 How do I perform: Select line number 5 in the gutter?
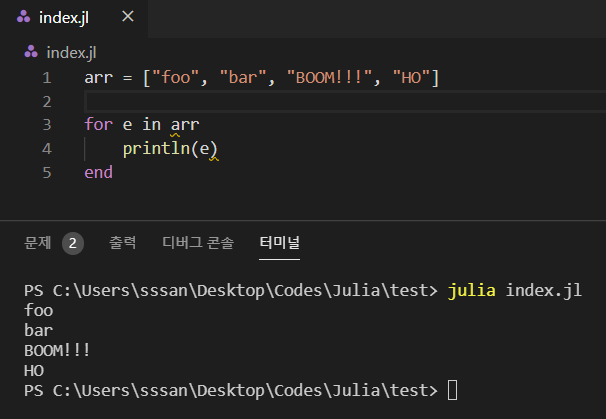[47, 172]
